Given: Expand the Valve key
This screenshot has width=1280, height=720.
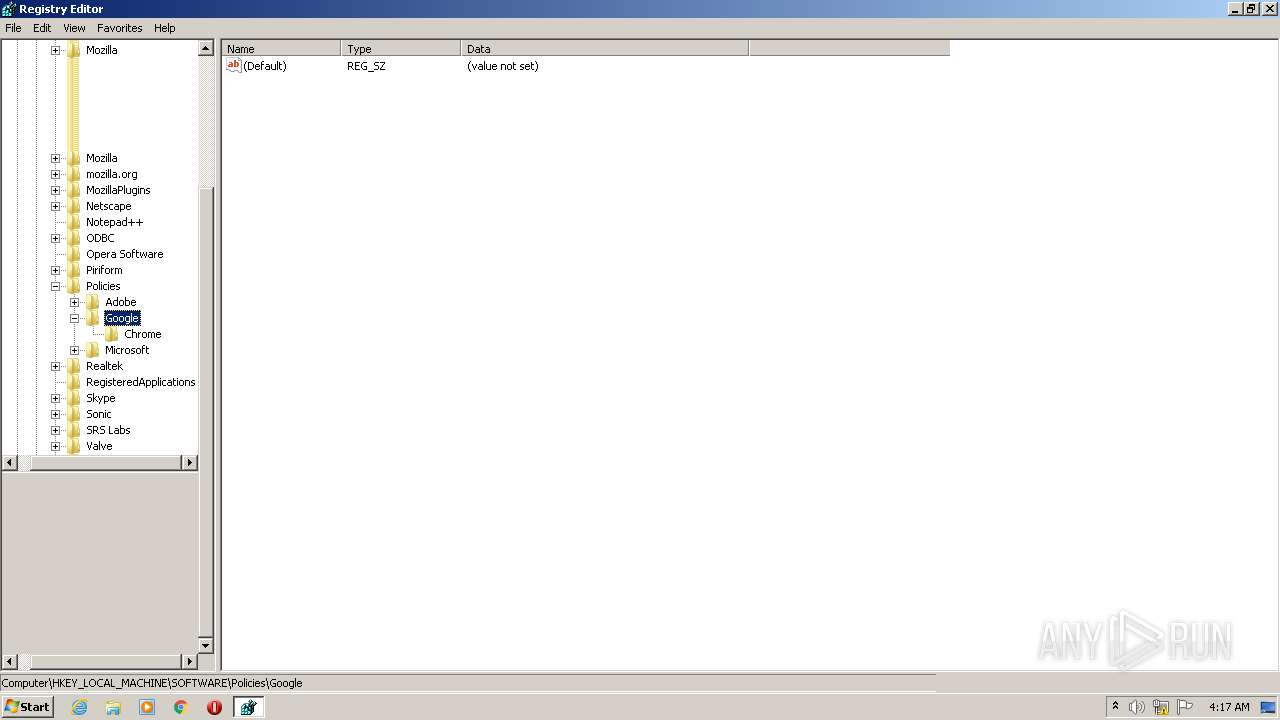Looking at the screenshot, I should click(x=55, y=446).
